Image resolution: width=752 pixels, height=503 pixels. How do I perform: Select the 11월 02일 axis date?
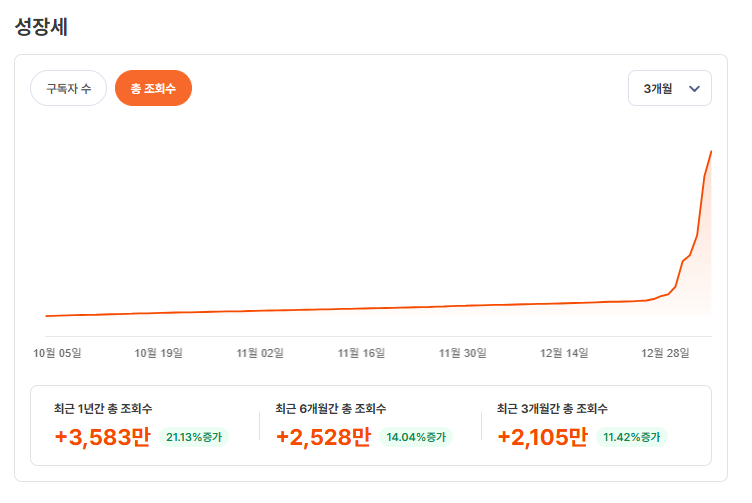(x=260, y=352)
